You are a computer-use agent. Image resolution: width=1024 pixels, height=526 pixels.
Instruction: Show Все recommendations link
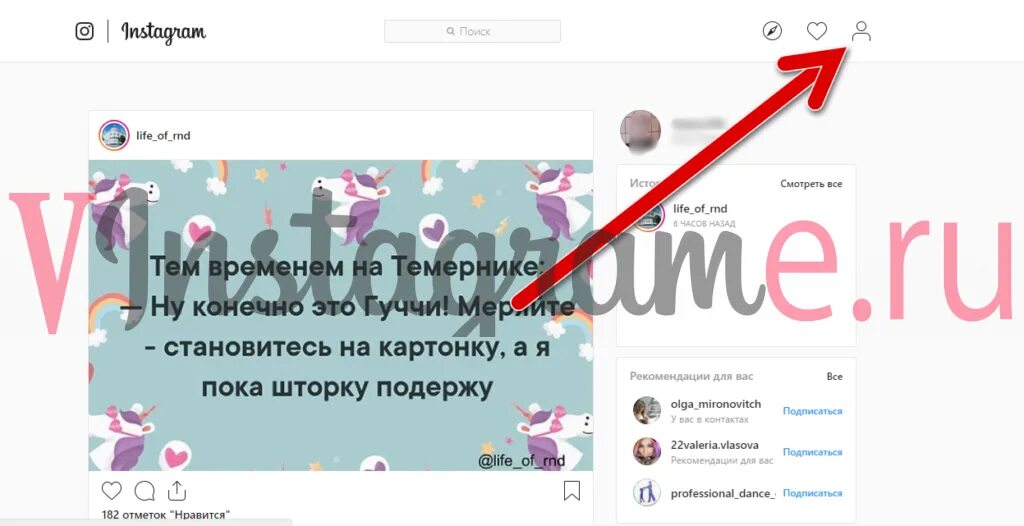[835, 376]
